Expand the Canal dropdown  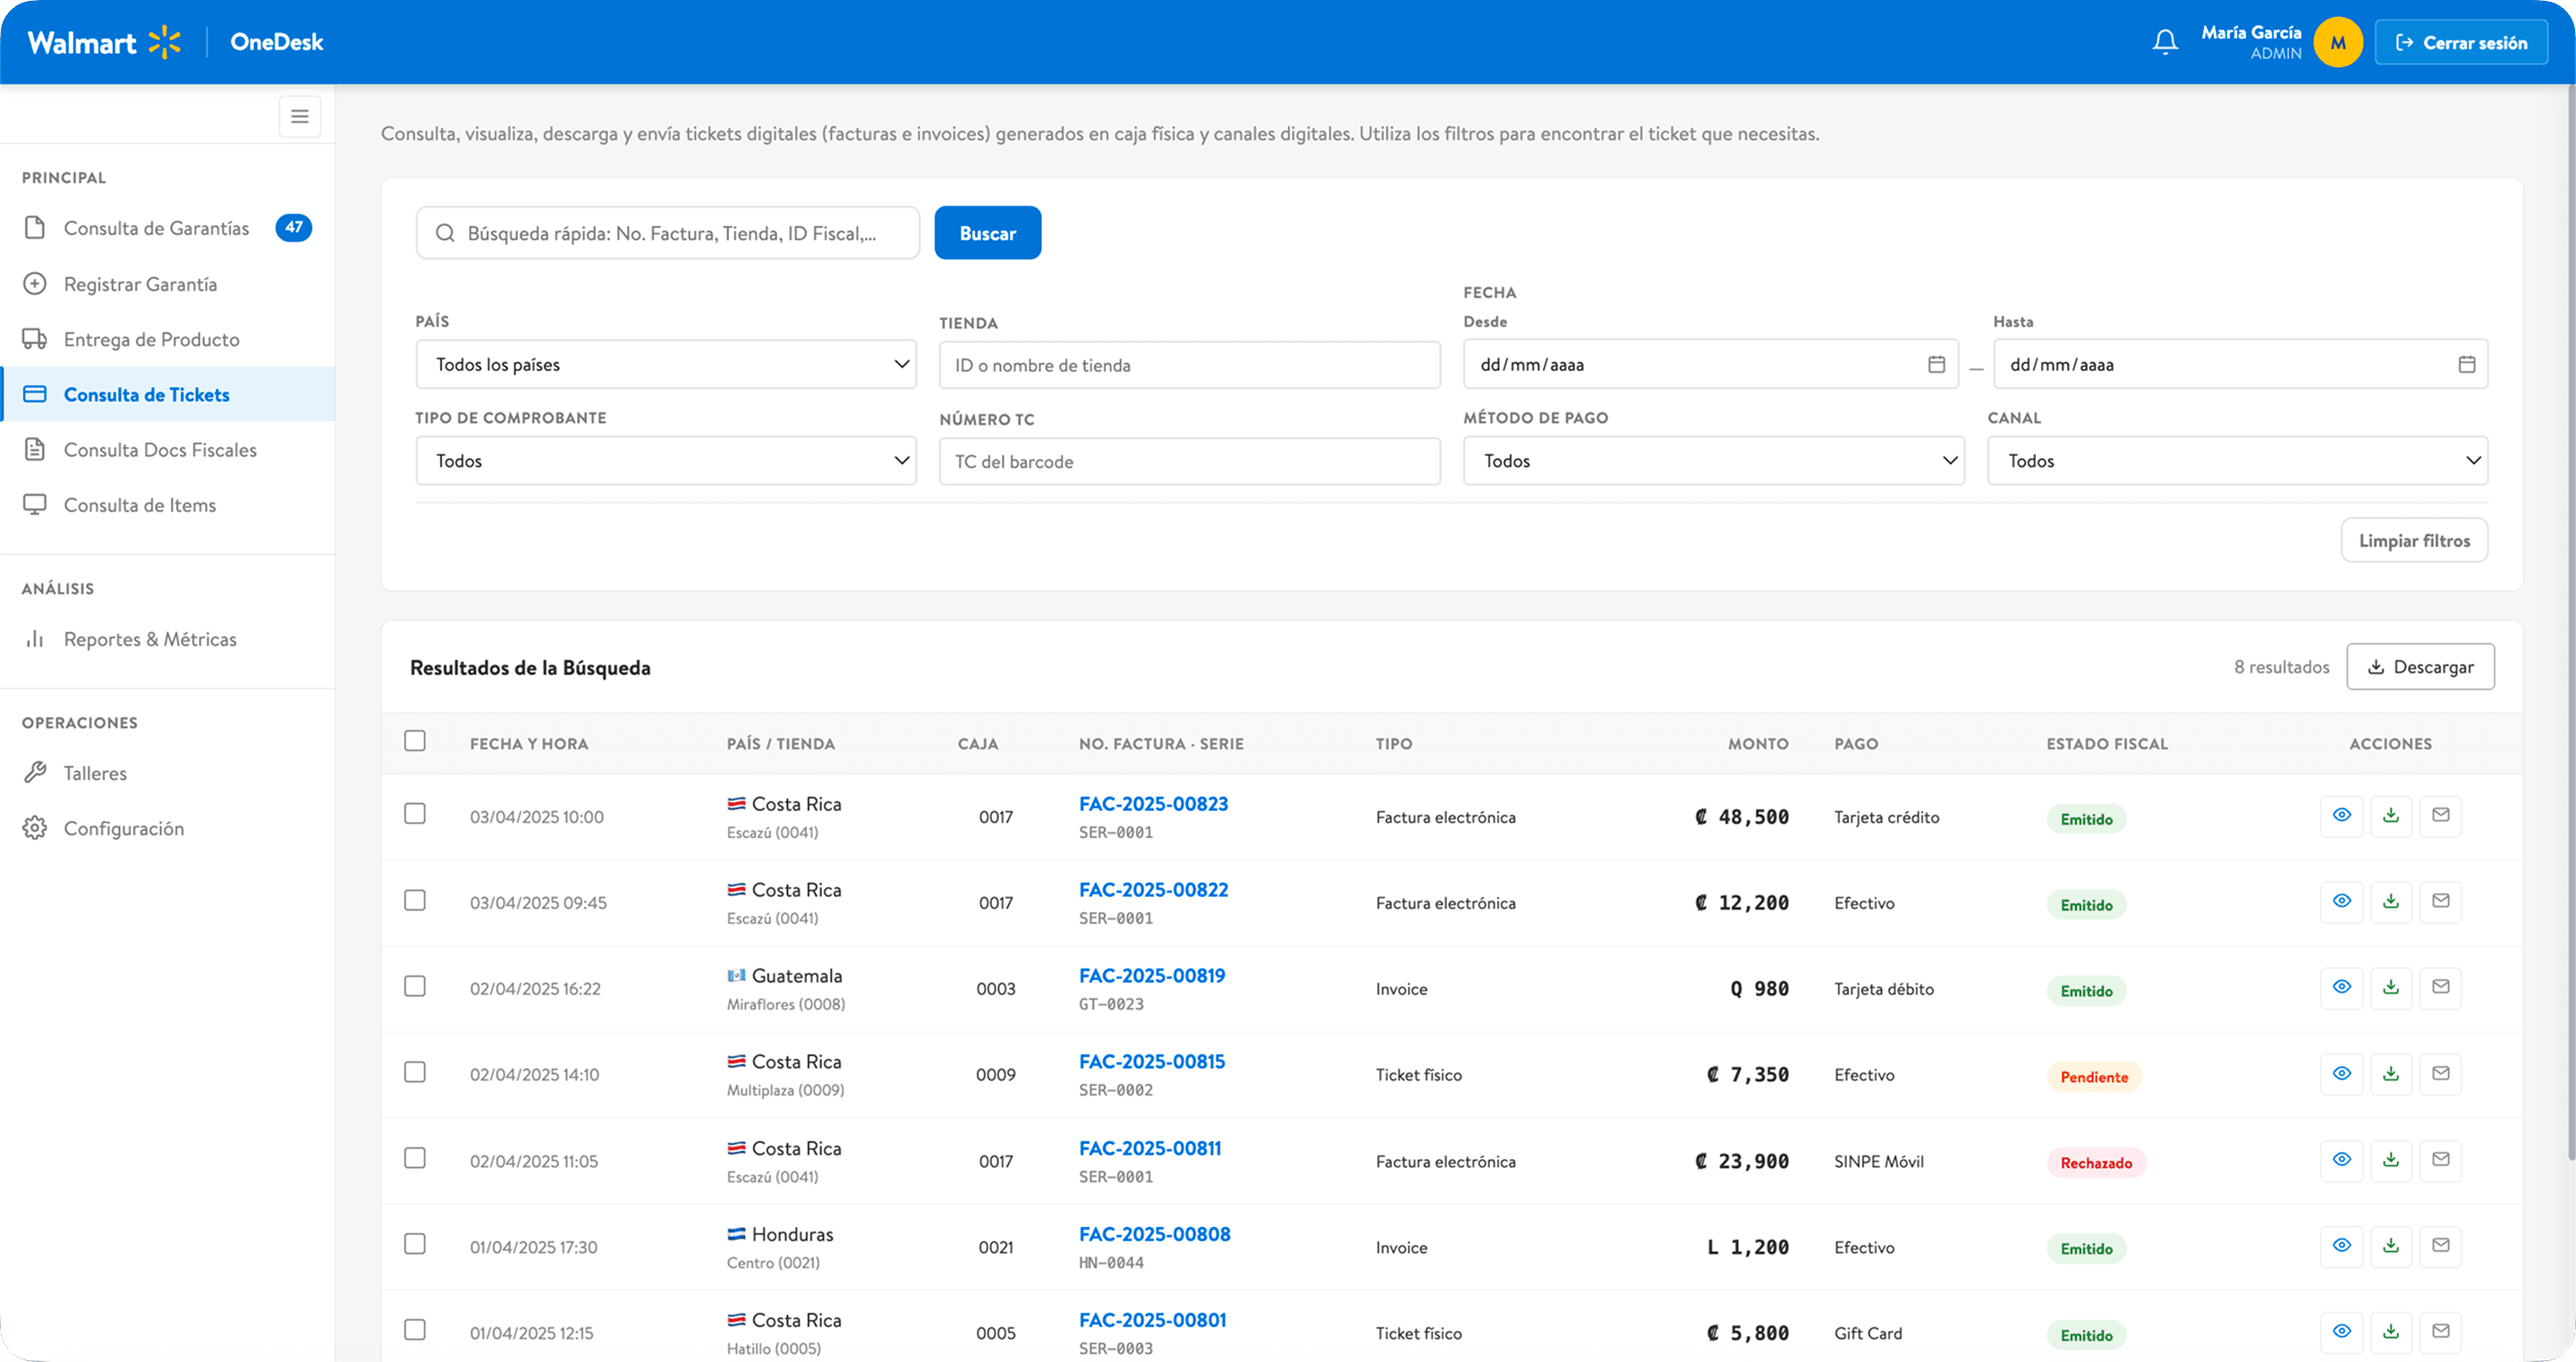tap(2237, 461)
